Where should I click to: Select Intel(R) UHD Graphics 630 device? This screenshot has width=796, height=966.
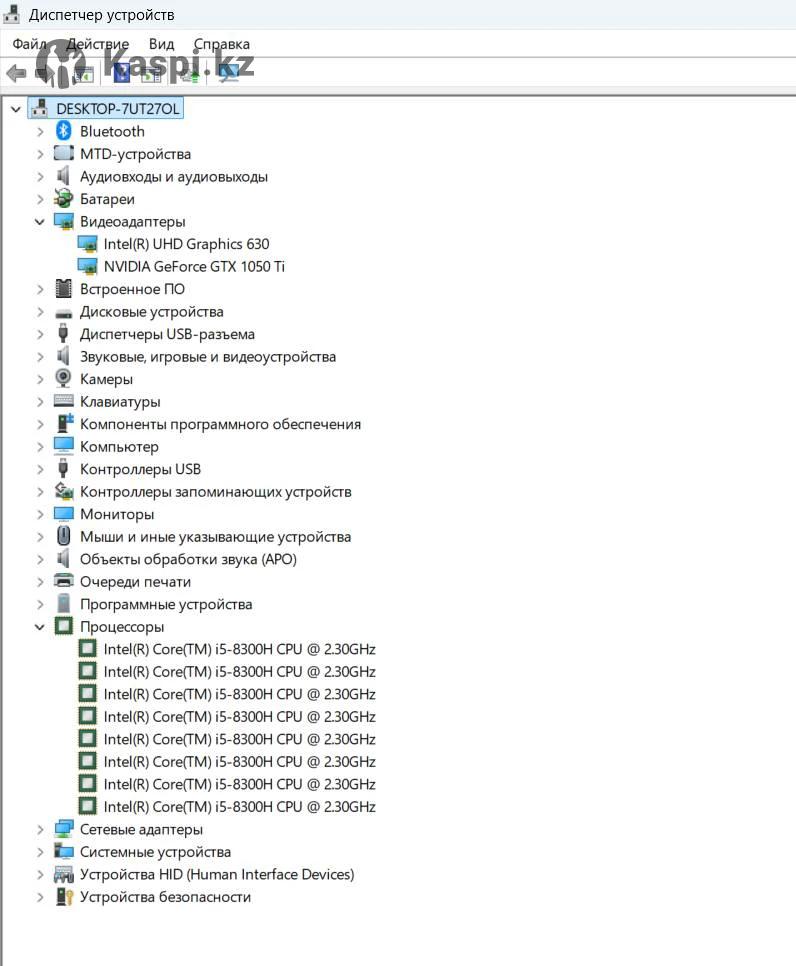pos(186,244)
